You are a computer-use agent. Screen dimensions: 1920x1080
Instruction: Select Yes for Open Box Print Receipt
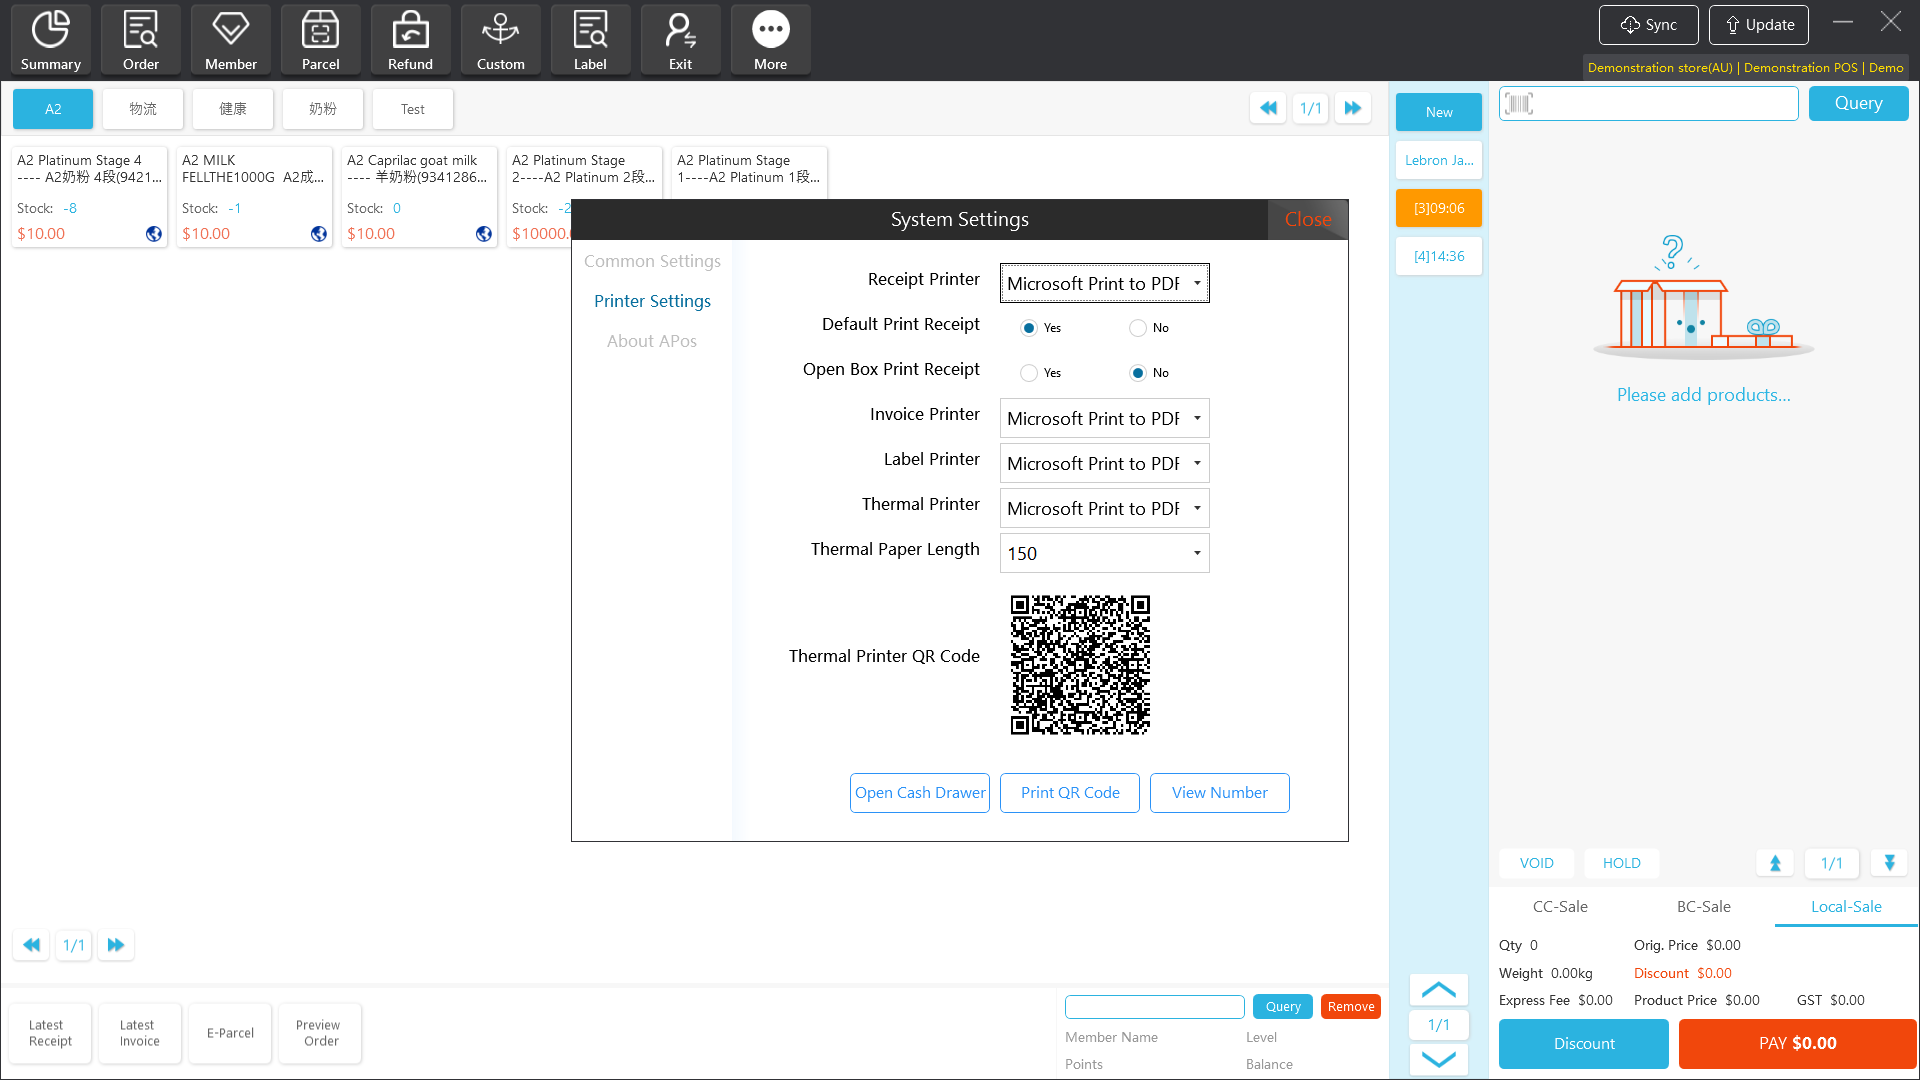tap(1029, 373)
